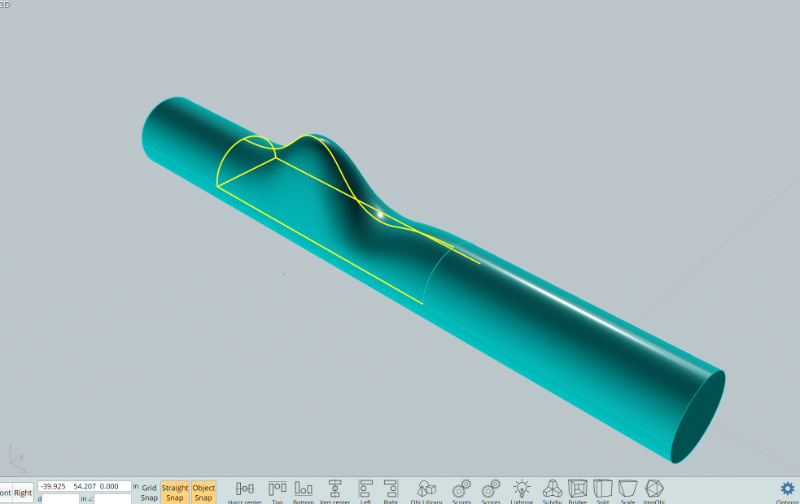Open the Lighting bulb tool

point(521,490)
